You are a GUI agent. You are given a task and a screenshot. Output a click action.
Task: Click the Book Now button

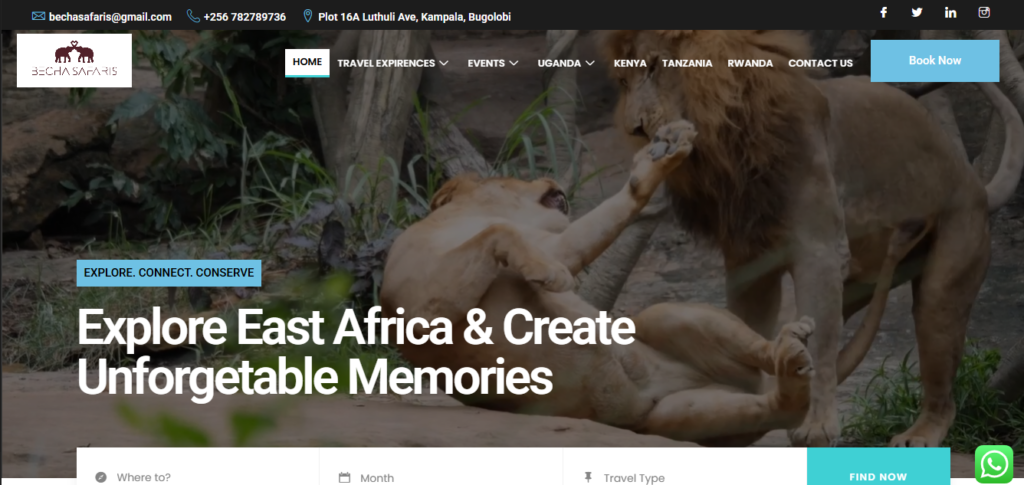(x=935, y=61)
